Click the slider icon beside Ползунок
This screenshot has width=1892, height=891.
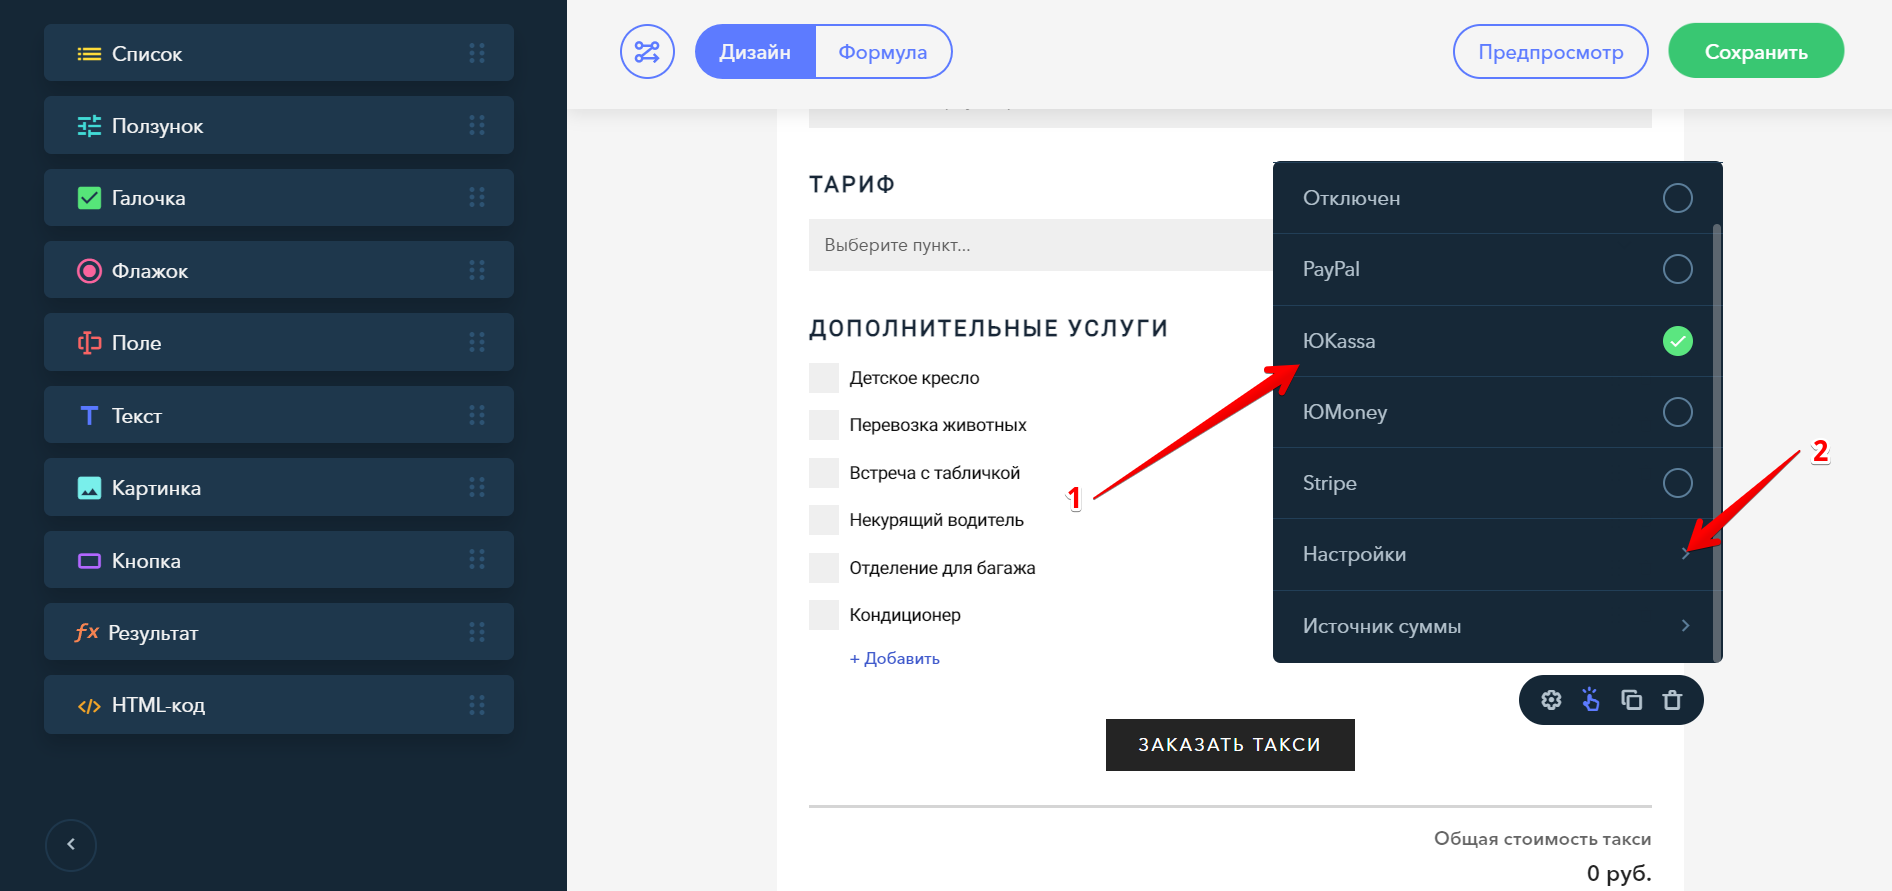click(x=89, y=126)
